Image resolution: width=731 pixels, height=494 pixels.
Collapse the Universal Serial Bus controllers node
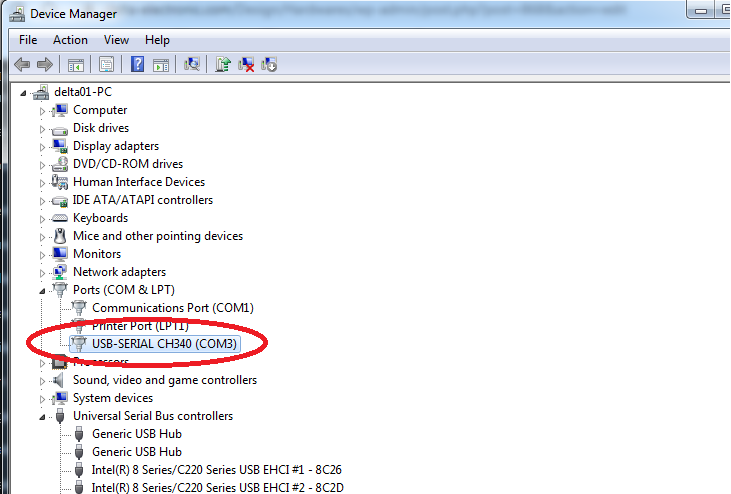[43, 416]
